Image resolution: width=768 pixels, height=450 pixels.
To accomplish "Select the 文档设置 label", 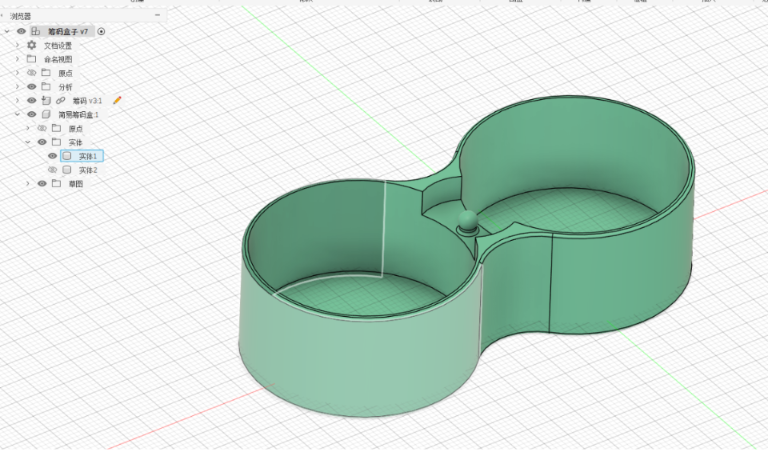I will (x=58, y=46).
